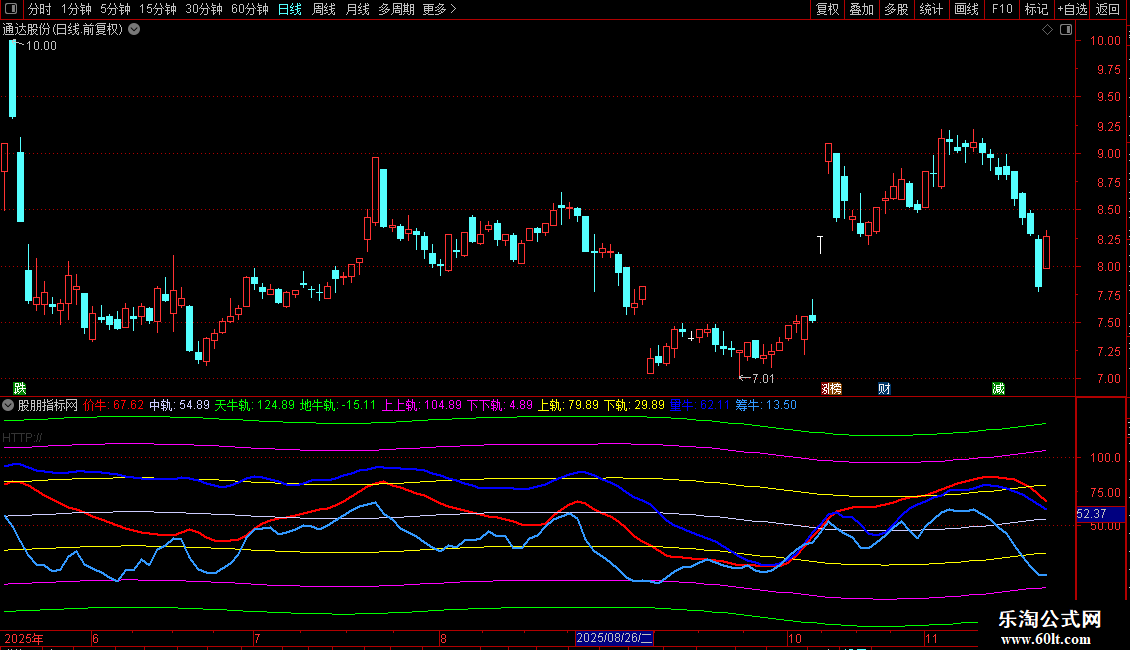
Task: Click the left sidebar panel toggle icon
Action: point(12,10)
